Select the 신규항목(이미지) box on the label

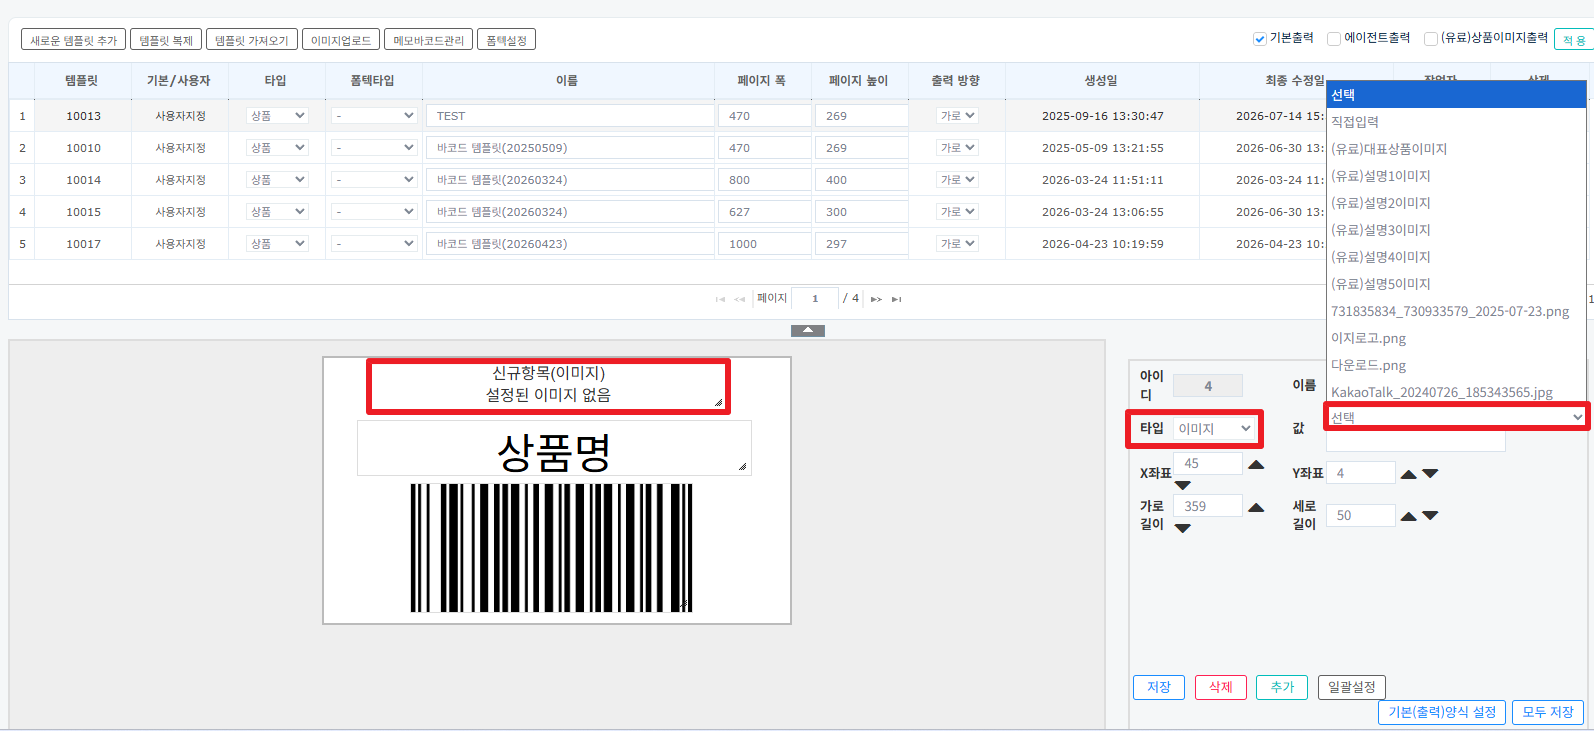(548, 385)
